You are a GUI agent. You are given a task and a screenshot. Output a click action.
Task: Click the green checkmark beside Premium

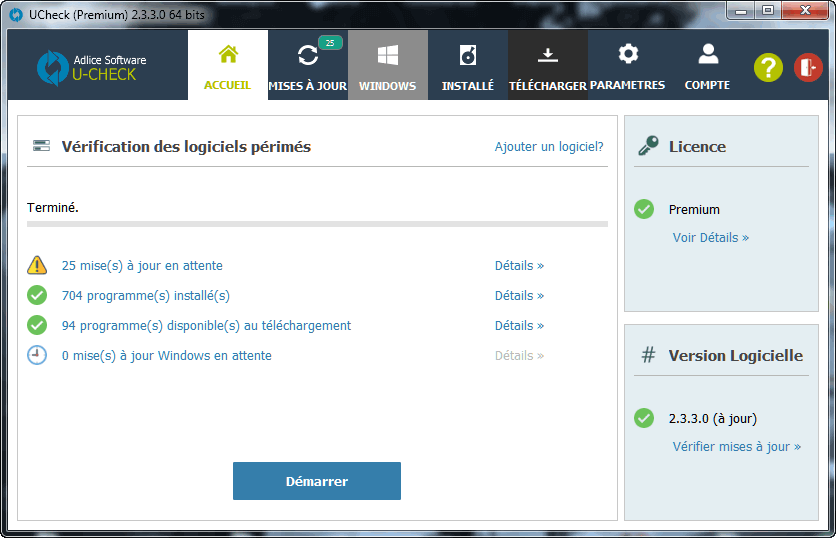644,209
